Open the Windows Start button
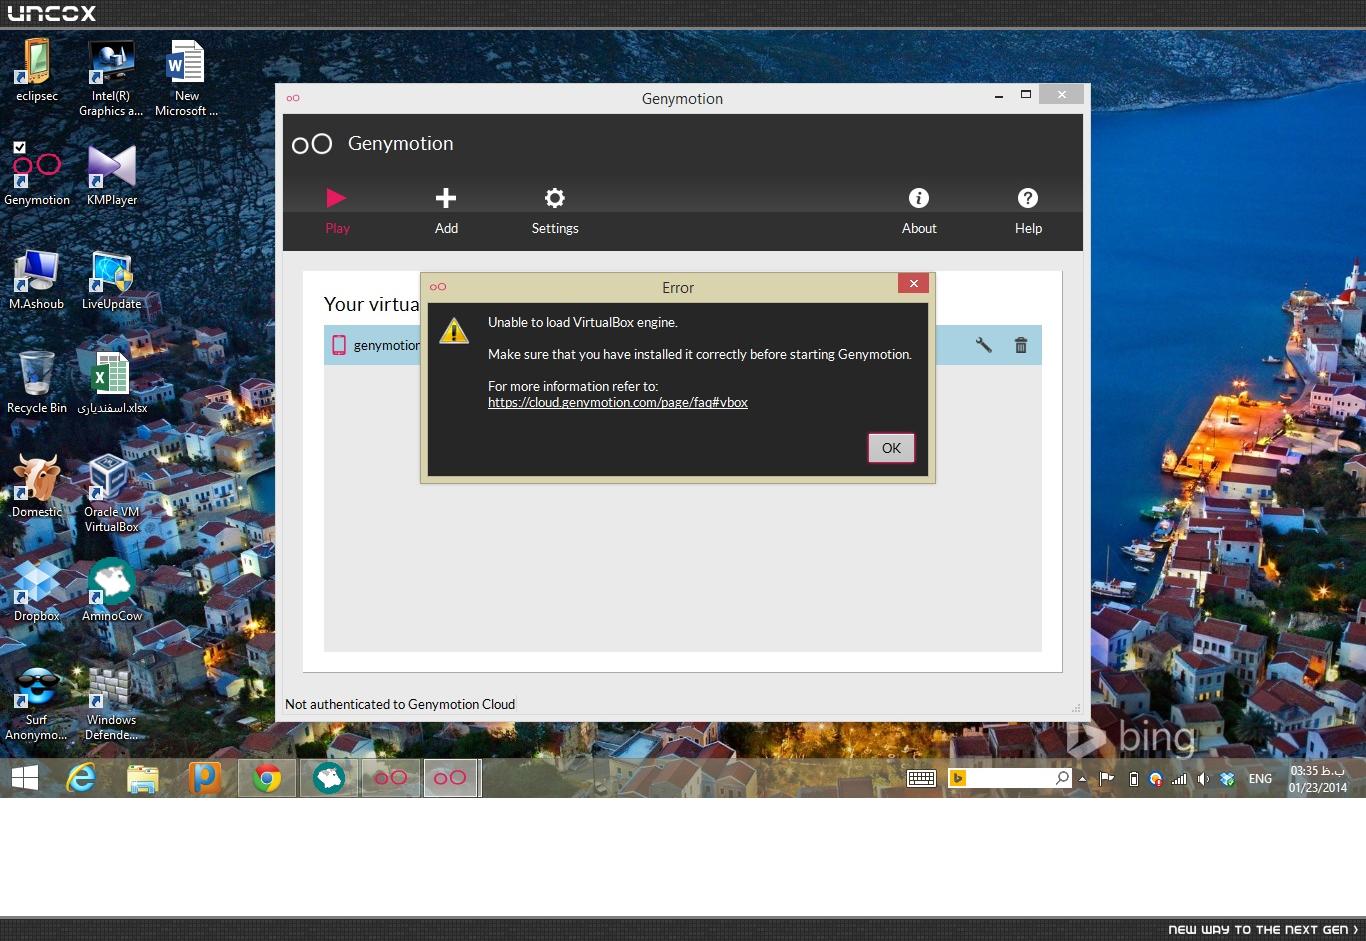This screenshot has width=1366, height=941. tap(25, 778)
